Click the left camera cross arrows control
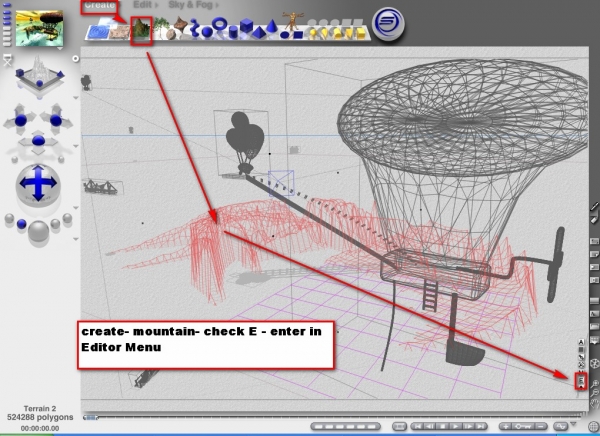This screenshot has width=600, height=436. (x=20, y=119)
